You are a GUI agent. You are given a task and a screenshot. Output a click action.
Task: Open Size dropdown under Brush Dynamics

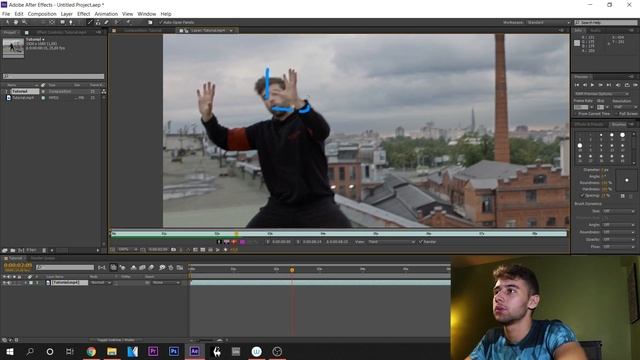tap(619, 211)
